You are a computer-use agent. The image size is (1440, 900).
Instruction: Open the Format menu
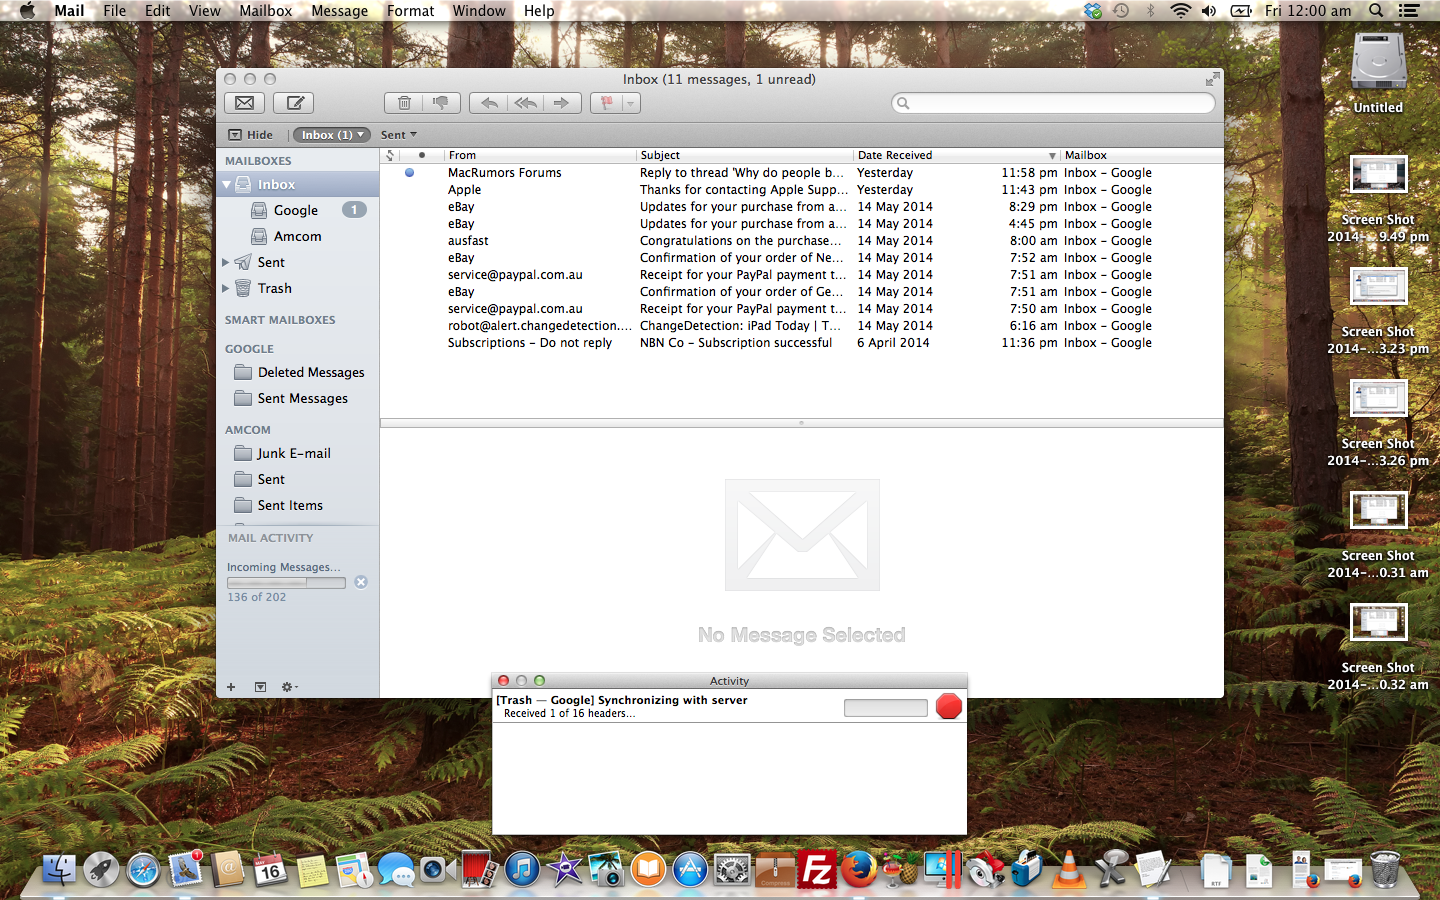(410, 11)
